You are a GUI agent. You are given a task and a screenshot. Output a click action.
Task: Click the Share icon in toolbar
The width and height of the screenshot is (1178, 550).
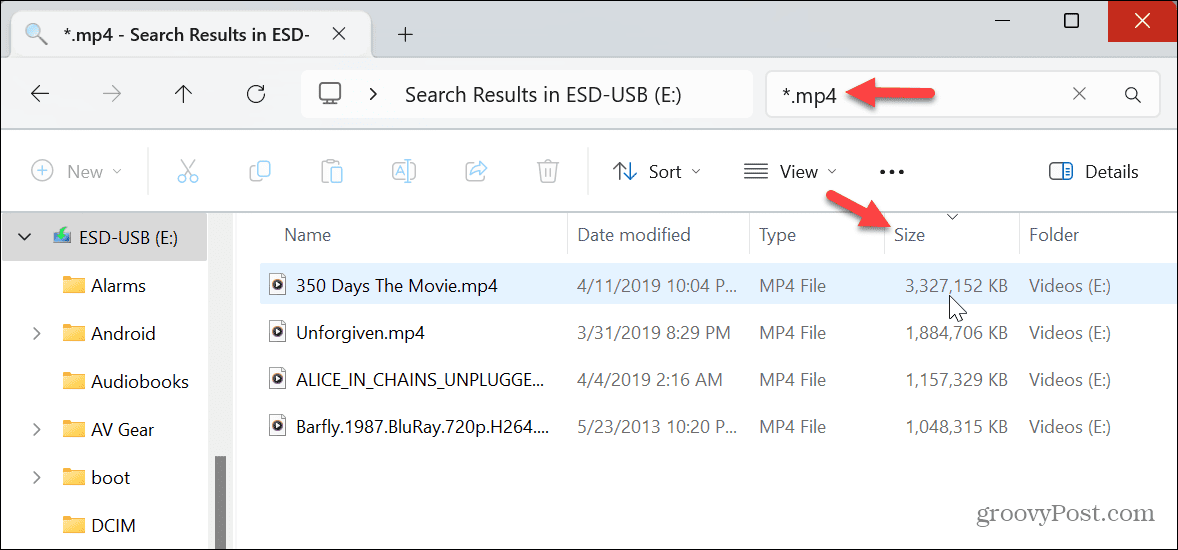pyautogui.click(x=477, y=172)
